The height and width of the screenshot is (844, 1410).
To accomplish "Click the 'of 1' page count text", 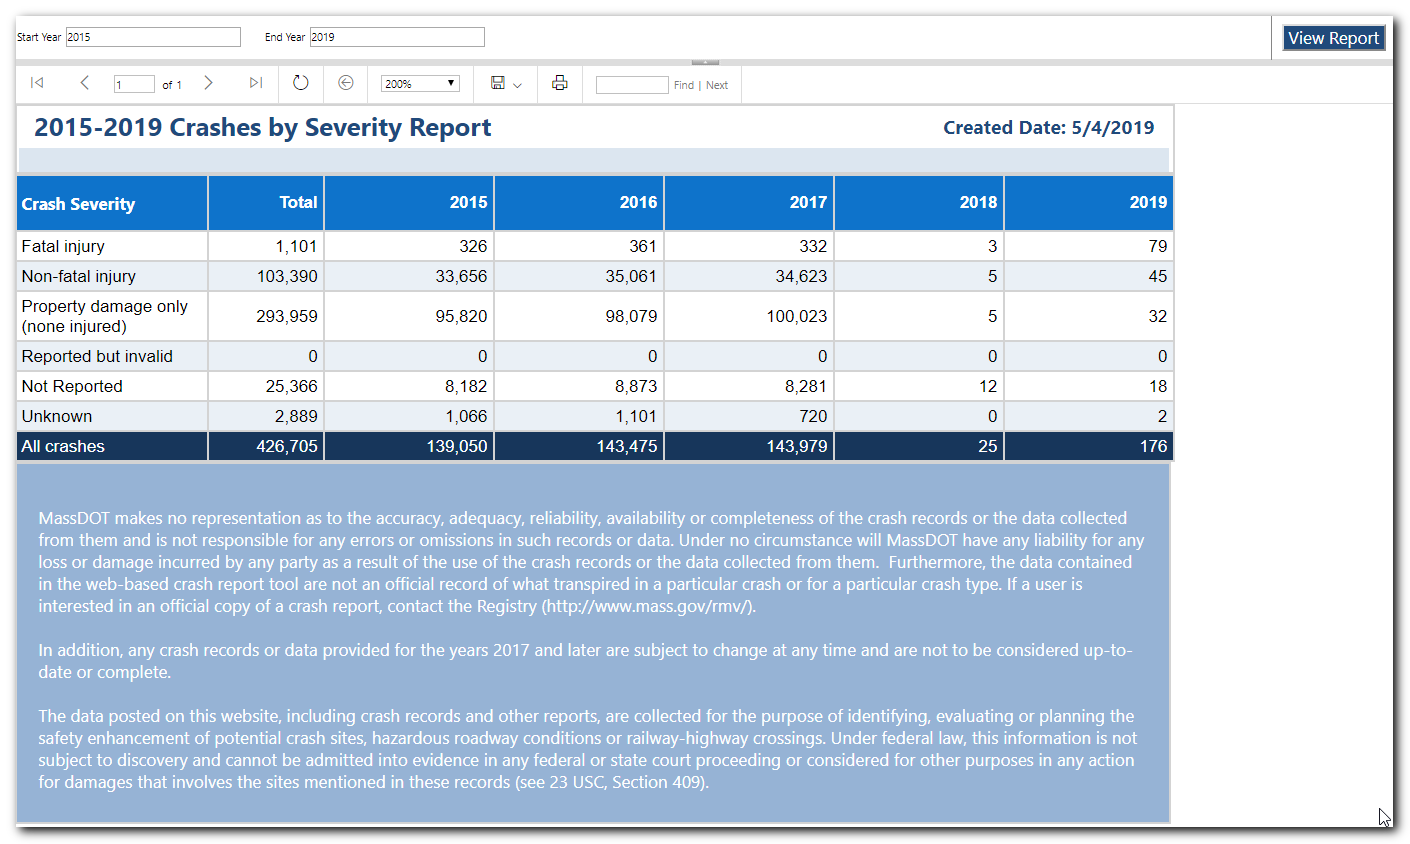I will (x=172, y=85).
